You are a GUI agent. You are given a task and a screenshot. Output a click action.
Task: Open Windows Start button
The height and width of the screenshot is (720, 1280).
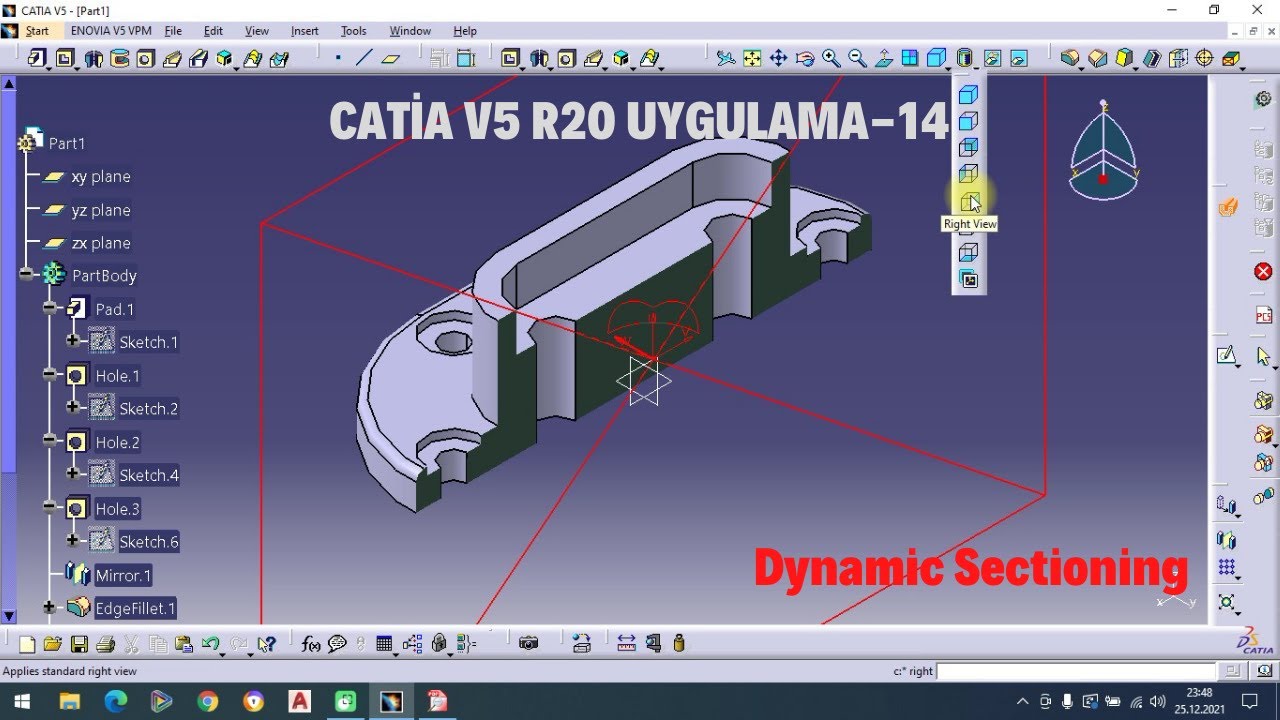point(20,701)
